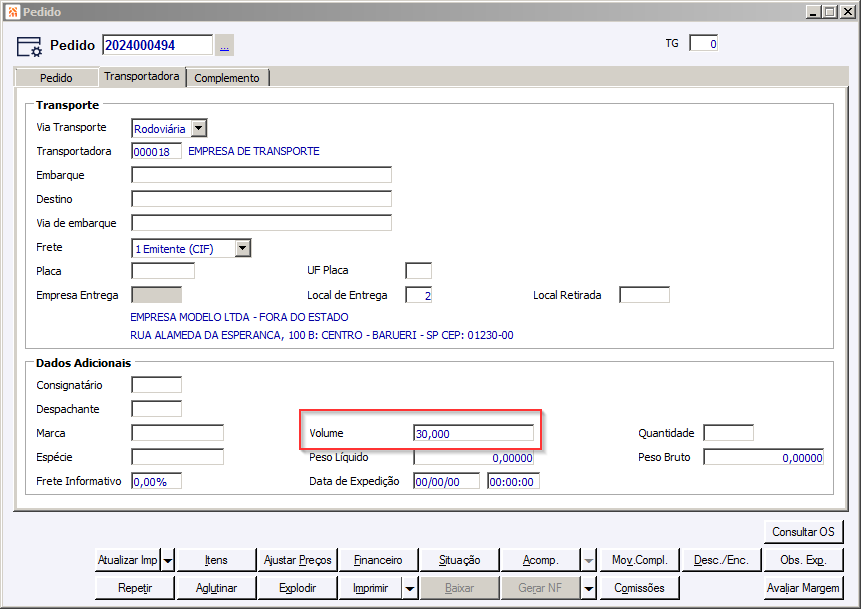Viewport: 861px width, 609px height.
Task: Open the Complemento tab
Action: point(227,78)
